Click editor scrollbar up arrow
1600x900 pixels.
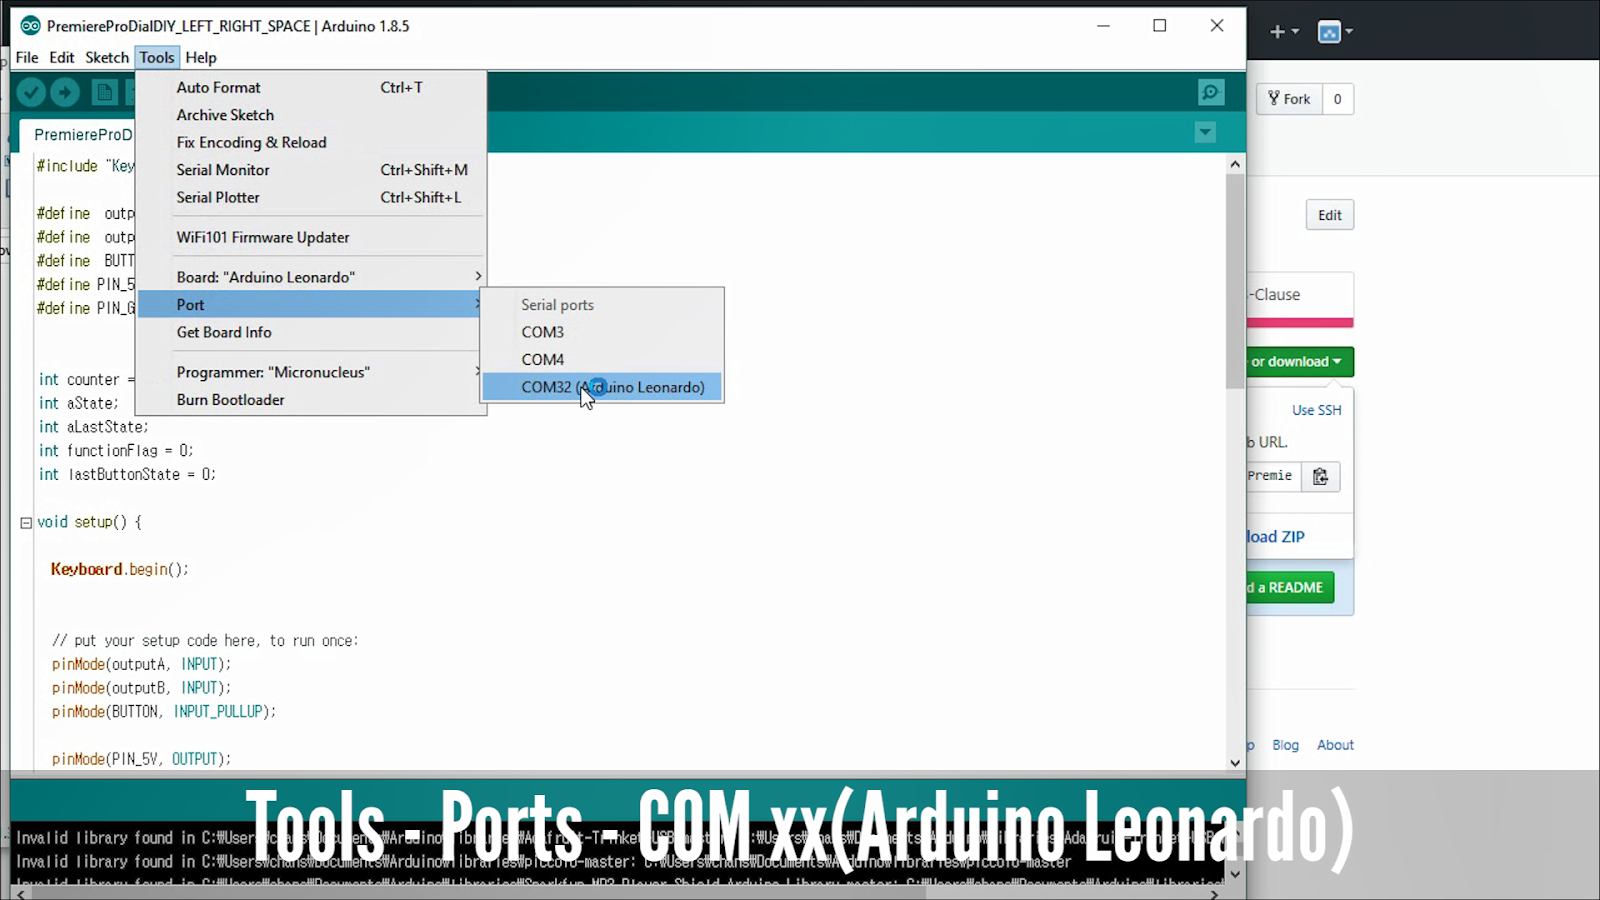(1235, 164)
